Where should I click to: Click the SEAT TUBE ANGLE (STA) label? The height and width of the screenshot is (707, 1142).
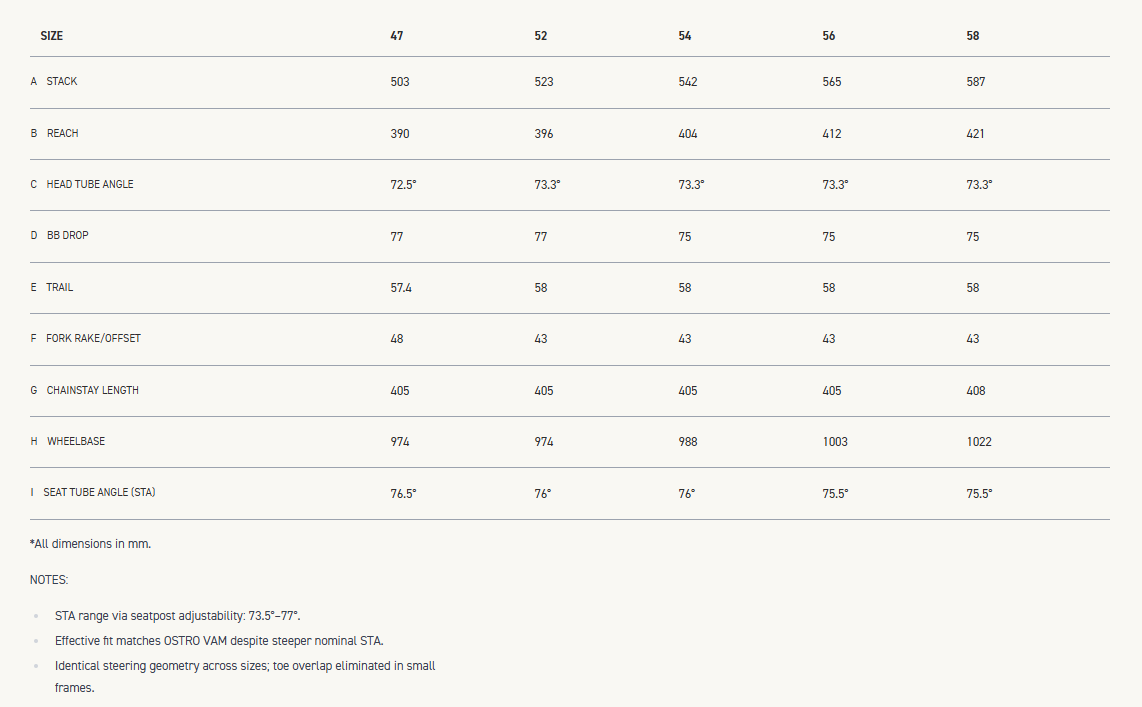point(99,493)
